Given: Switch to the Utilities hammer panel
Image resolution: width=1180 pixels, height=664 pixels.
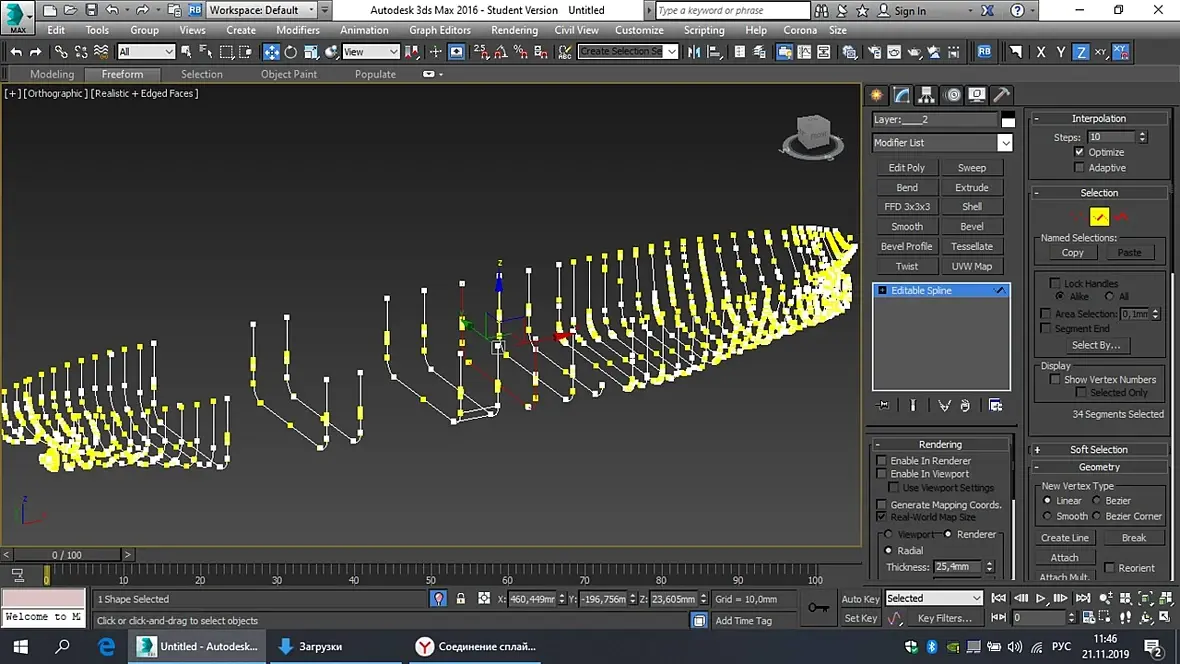Looking at the screenshot, I should (x=1001, y=95).
